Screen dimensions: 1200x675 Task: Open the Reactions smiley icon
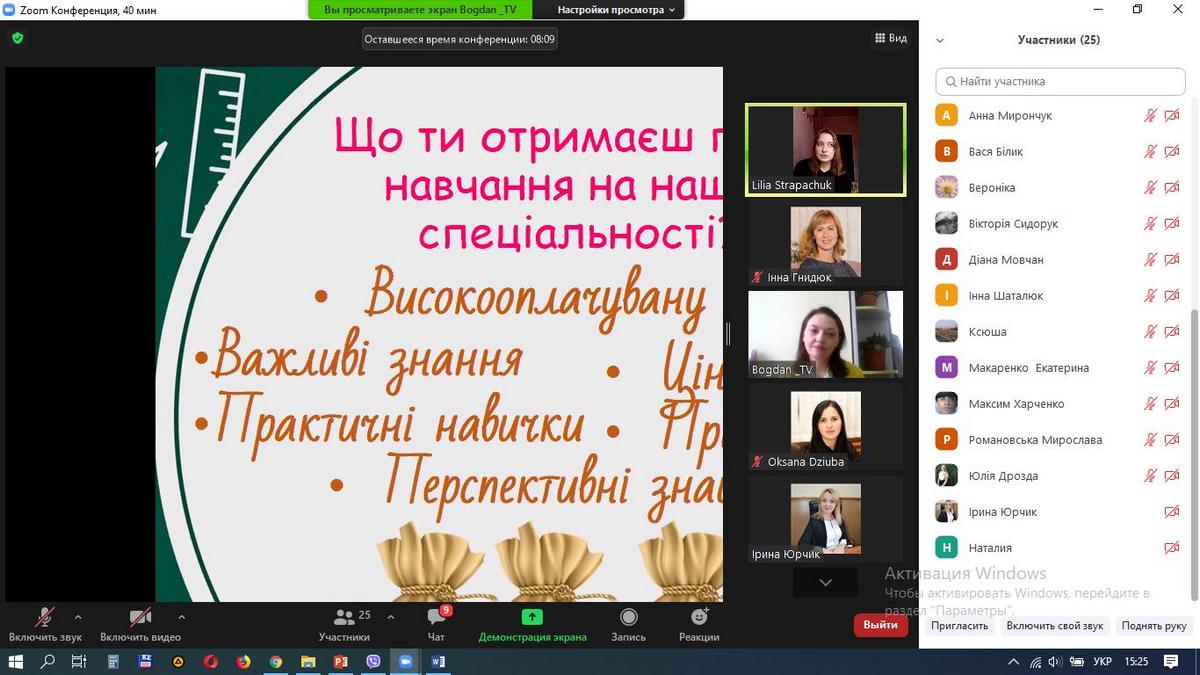click(x=699, y=617)
